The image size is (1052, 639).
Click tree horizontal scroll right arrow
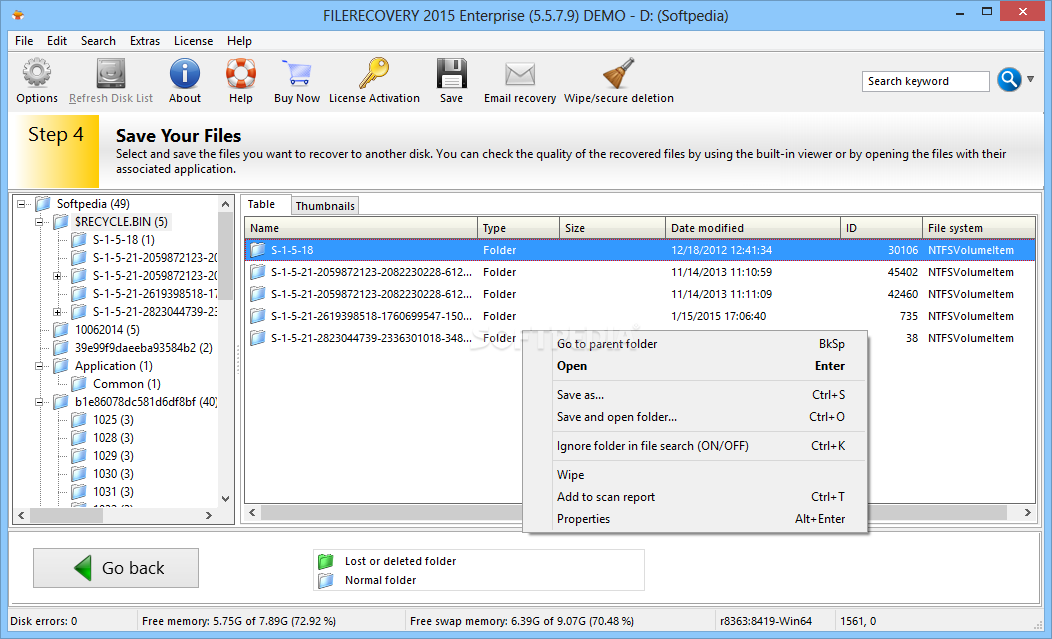point(209,515)
